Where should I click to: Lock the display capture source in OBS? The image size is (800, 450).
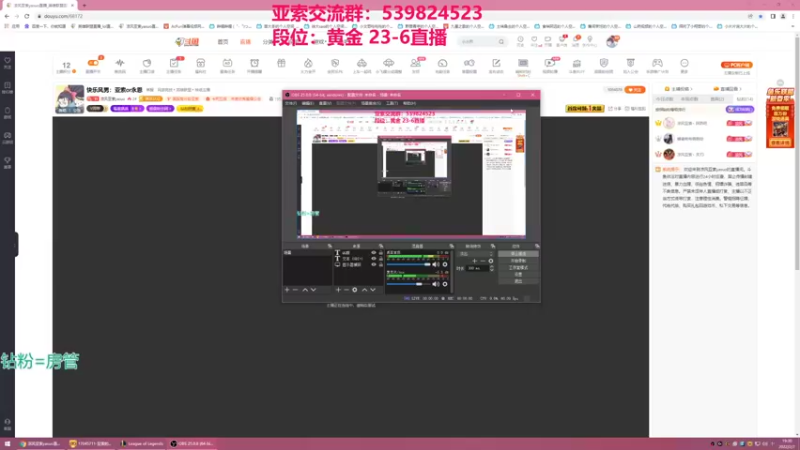[381, 265]
